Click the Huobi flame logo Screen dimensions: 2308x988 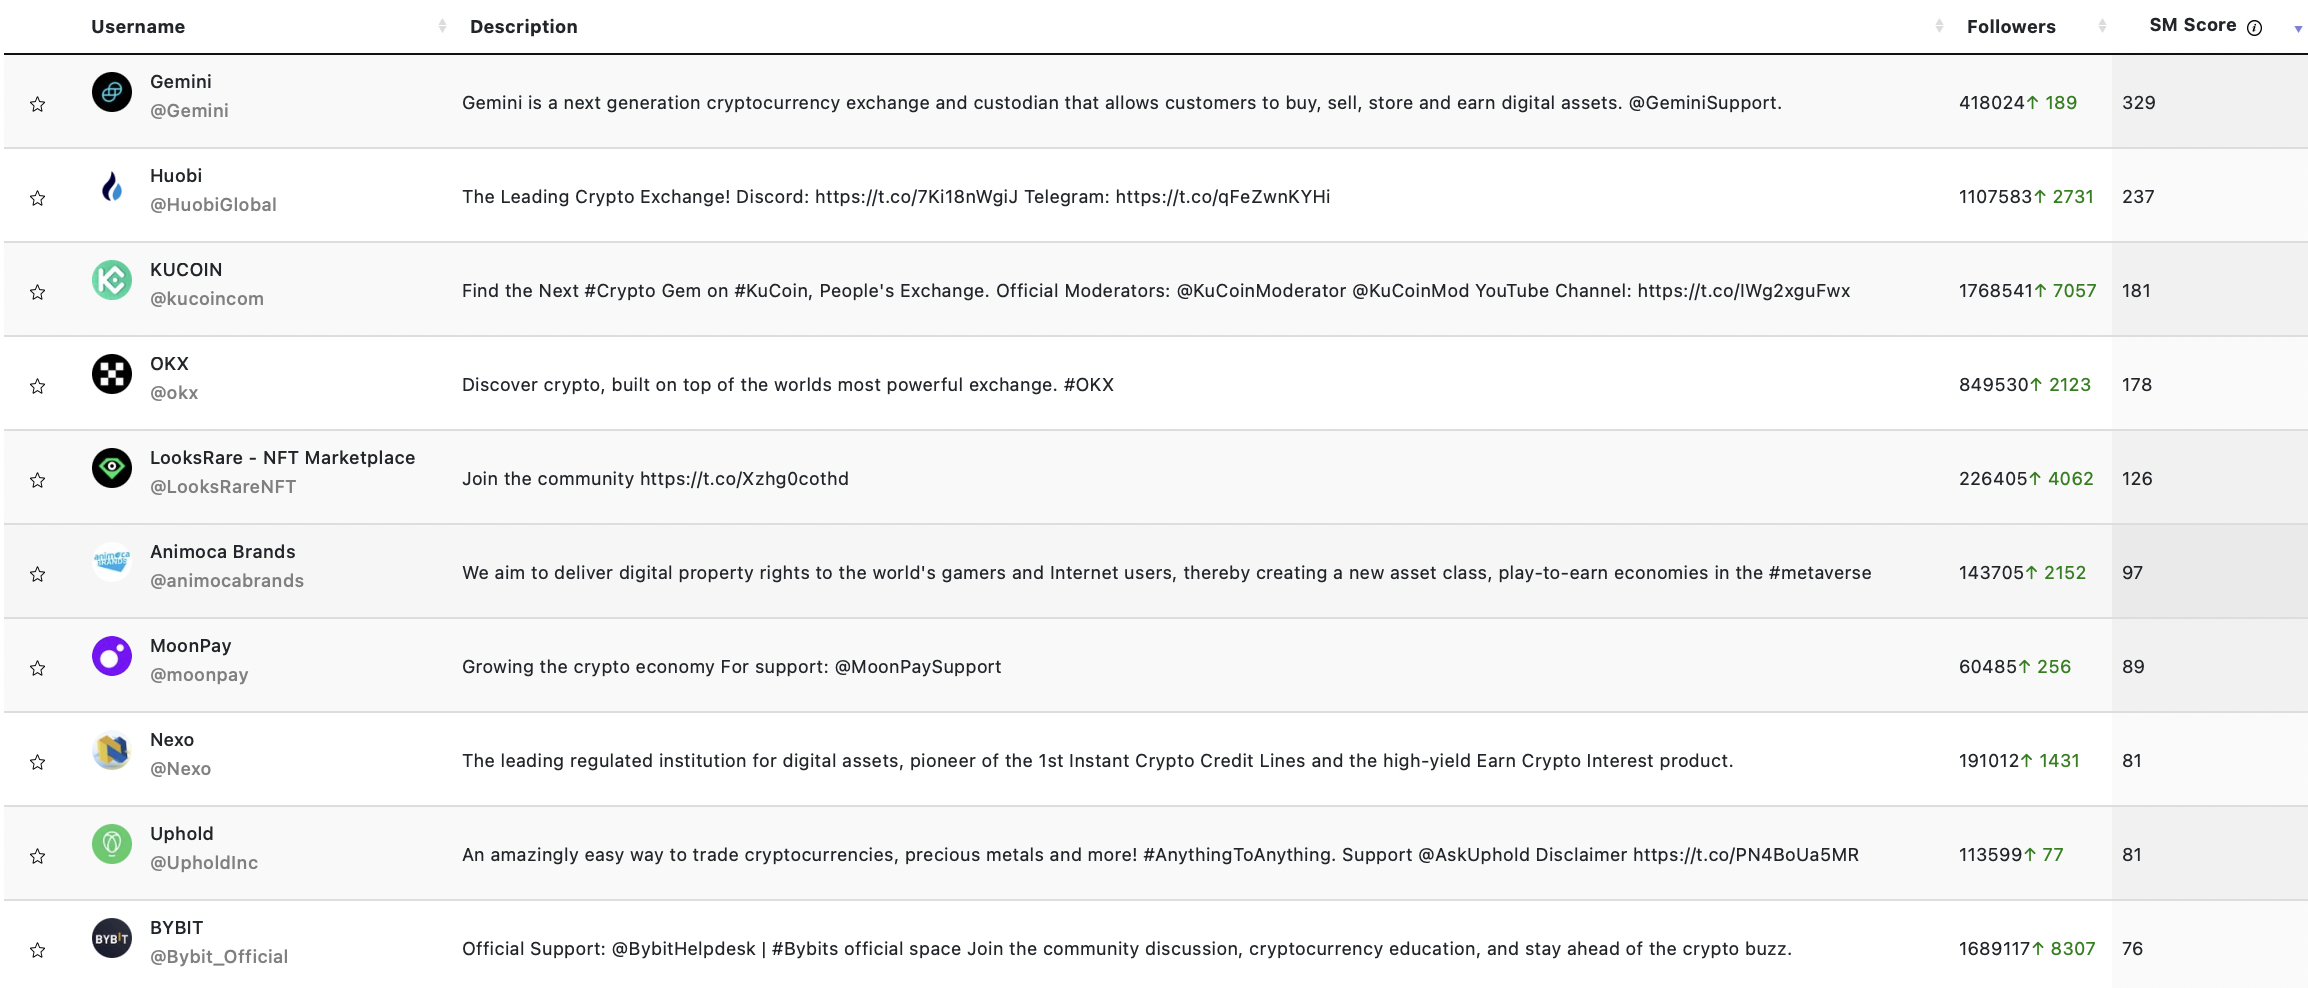112,186
